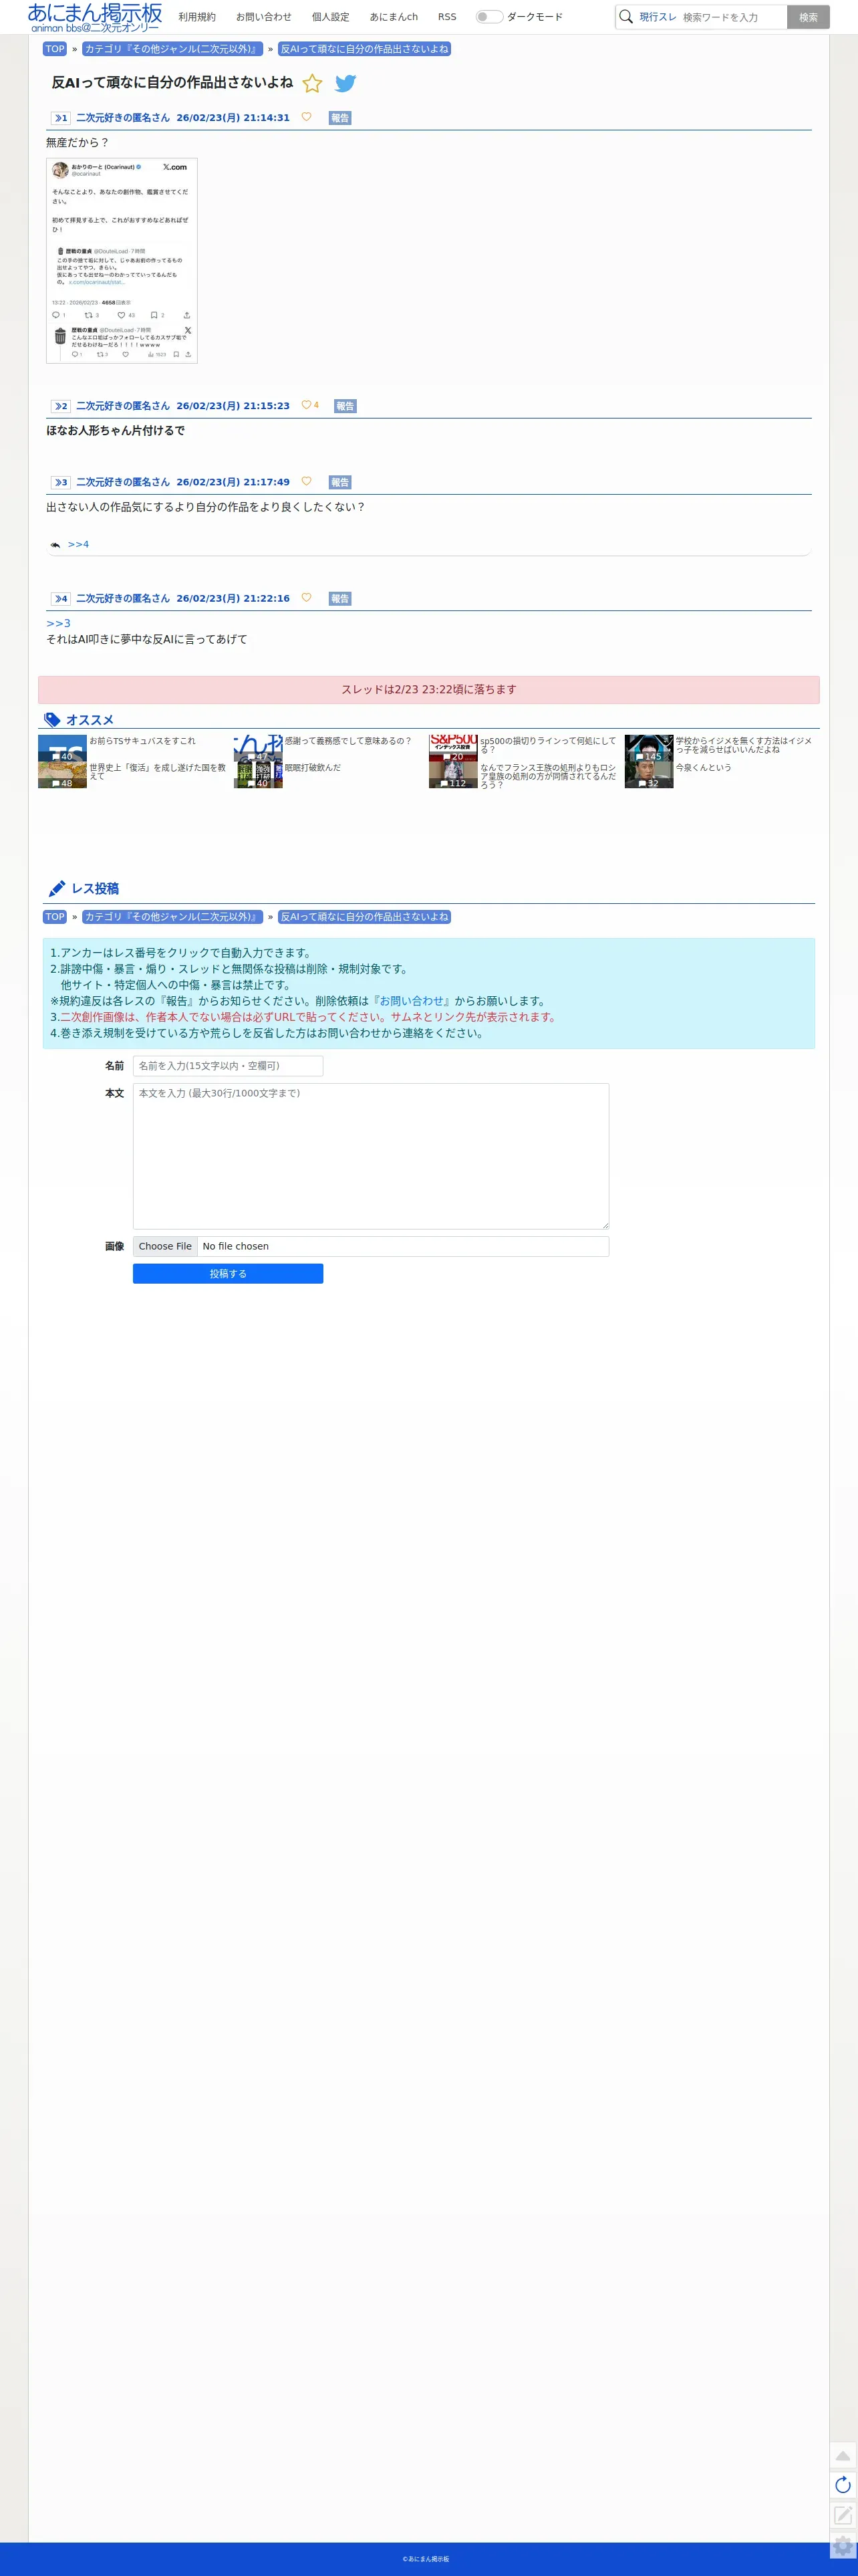Screen dimensions: 858x2576
Task: Click Choose File for 画像 upload
Action: 165,1246
